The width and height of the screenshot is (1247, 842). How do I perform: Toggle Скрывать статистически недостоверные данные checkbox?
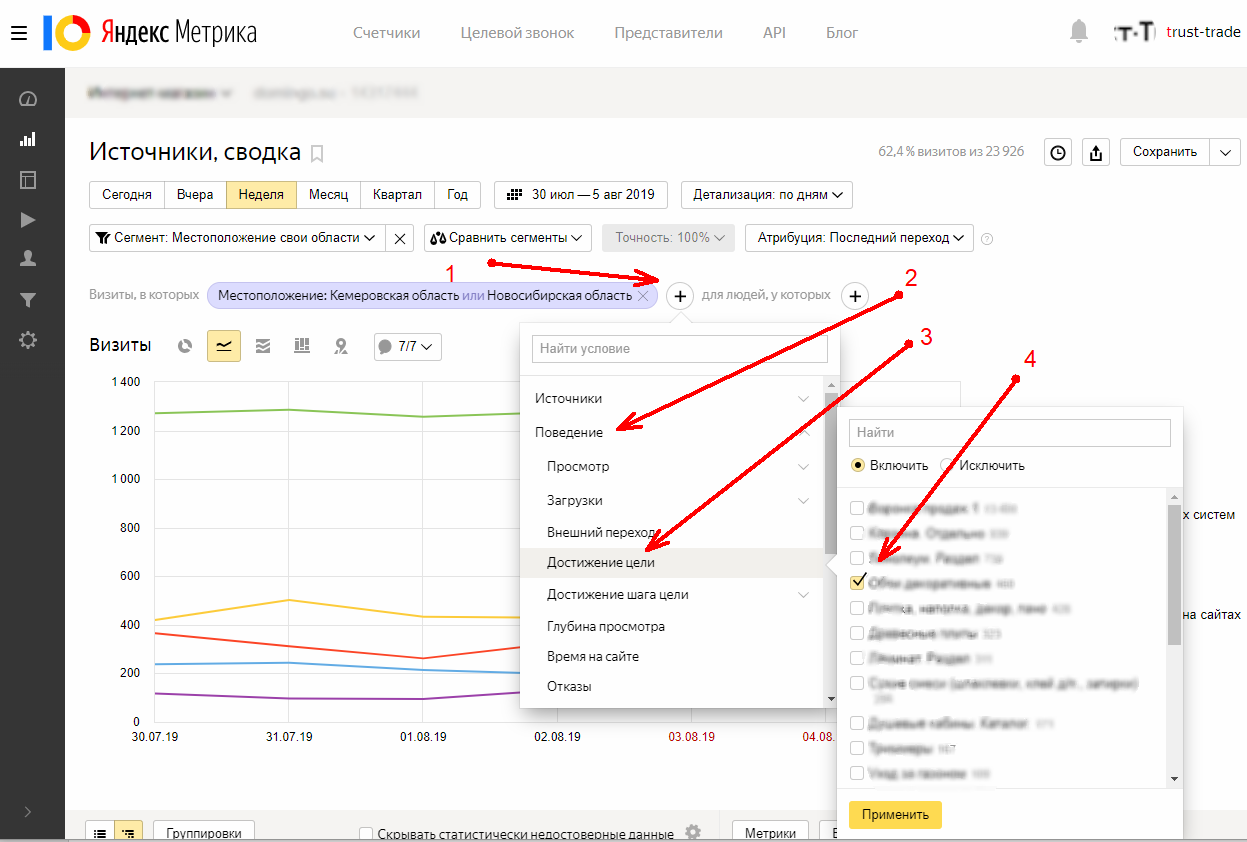tap(366, 833)
